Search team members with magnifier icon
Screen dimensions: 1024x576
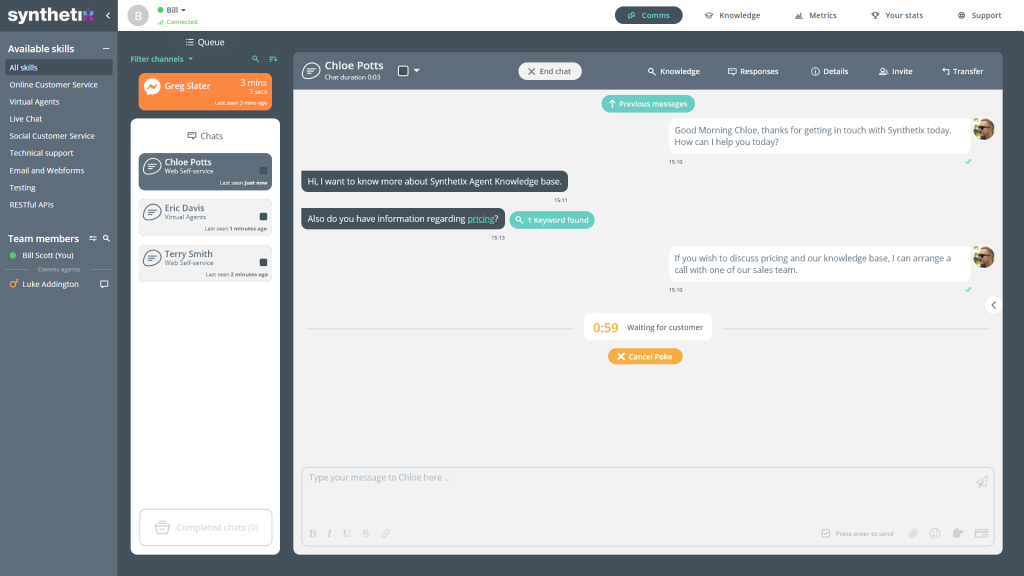[106, 239]
